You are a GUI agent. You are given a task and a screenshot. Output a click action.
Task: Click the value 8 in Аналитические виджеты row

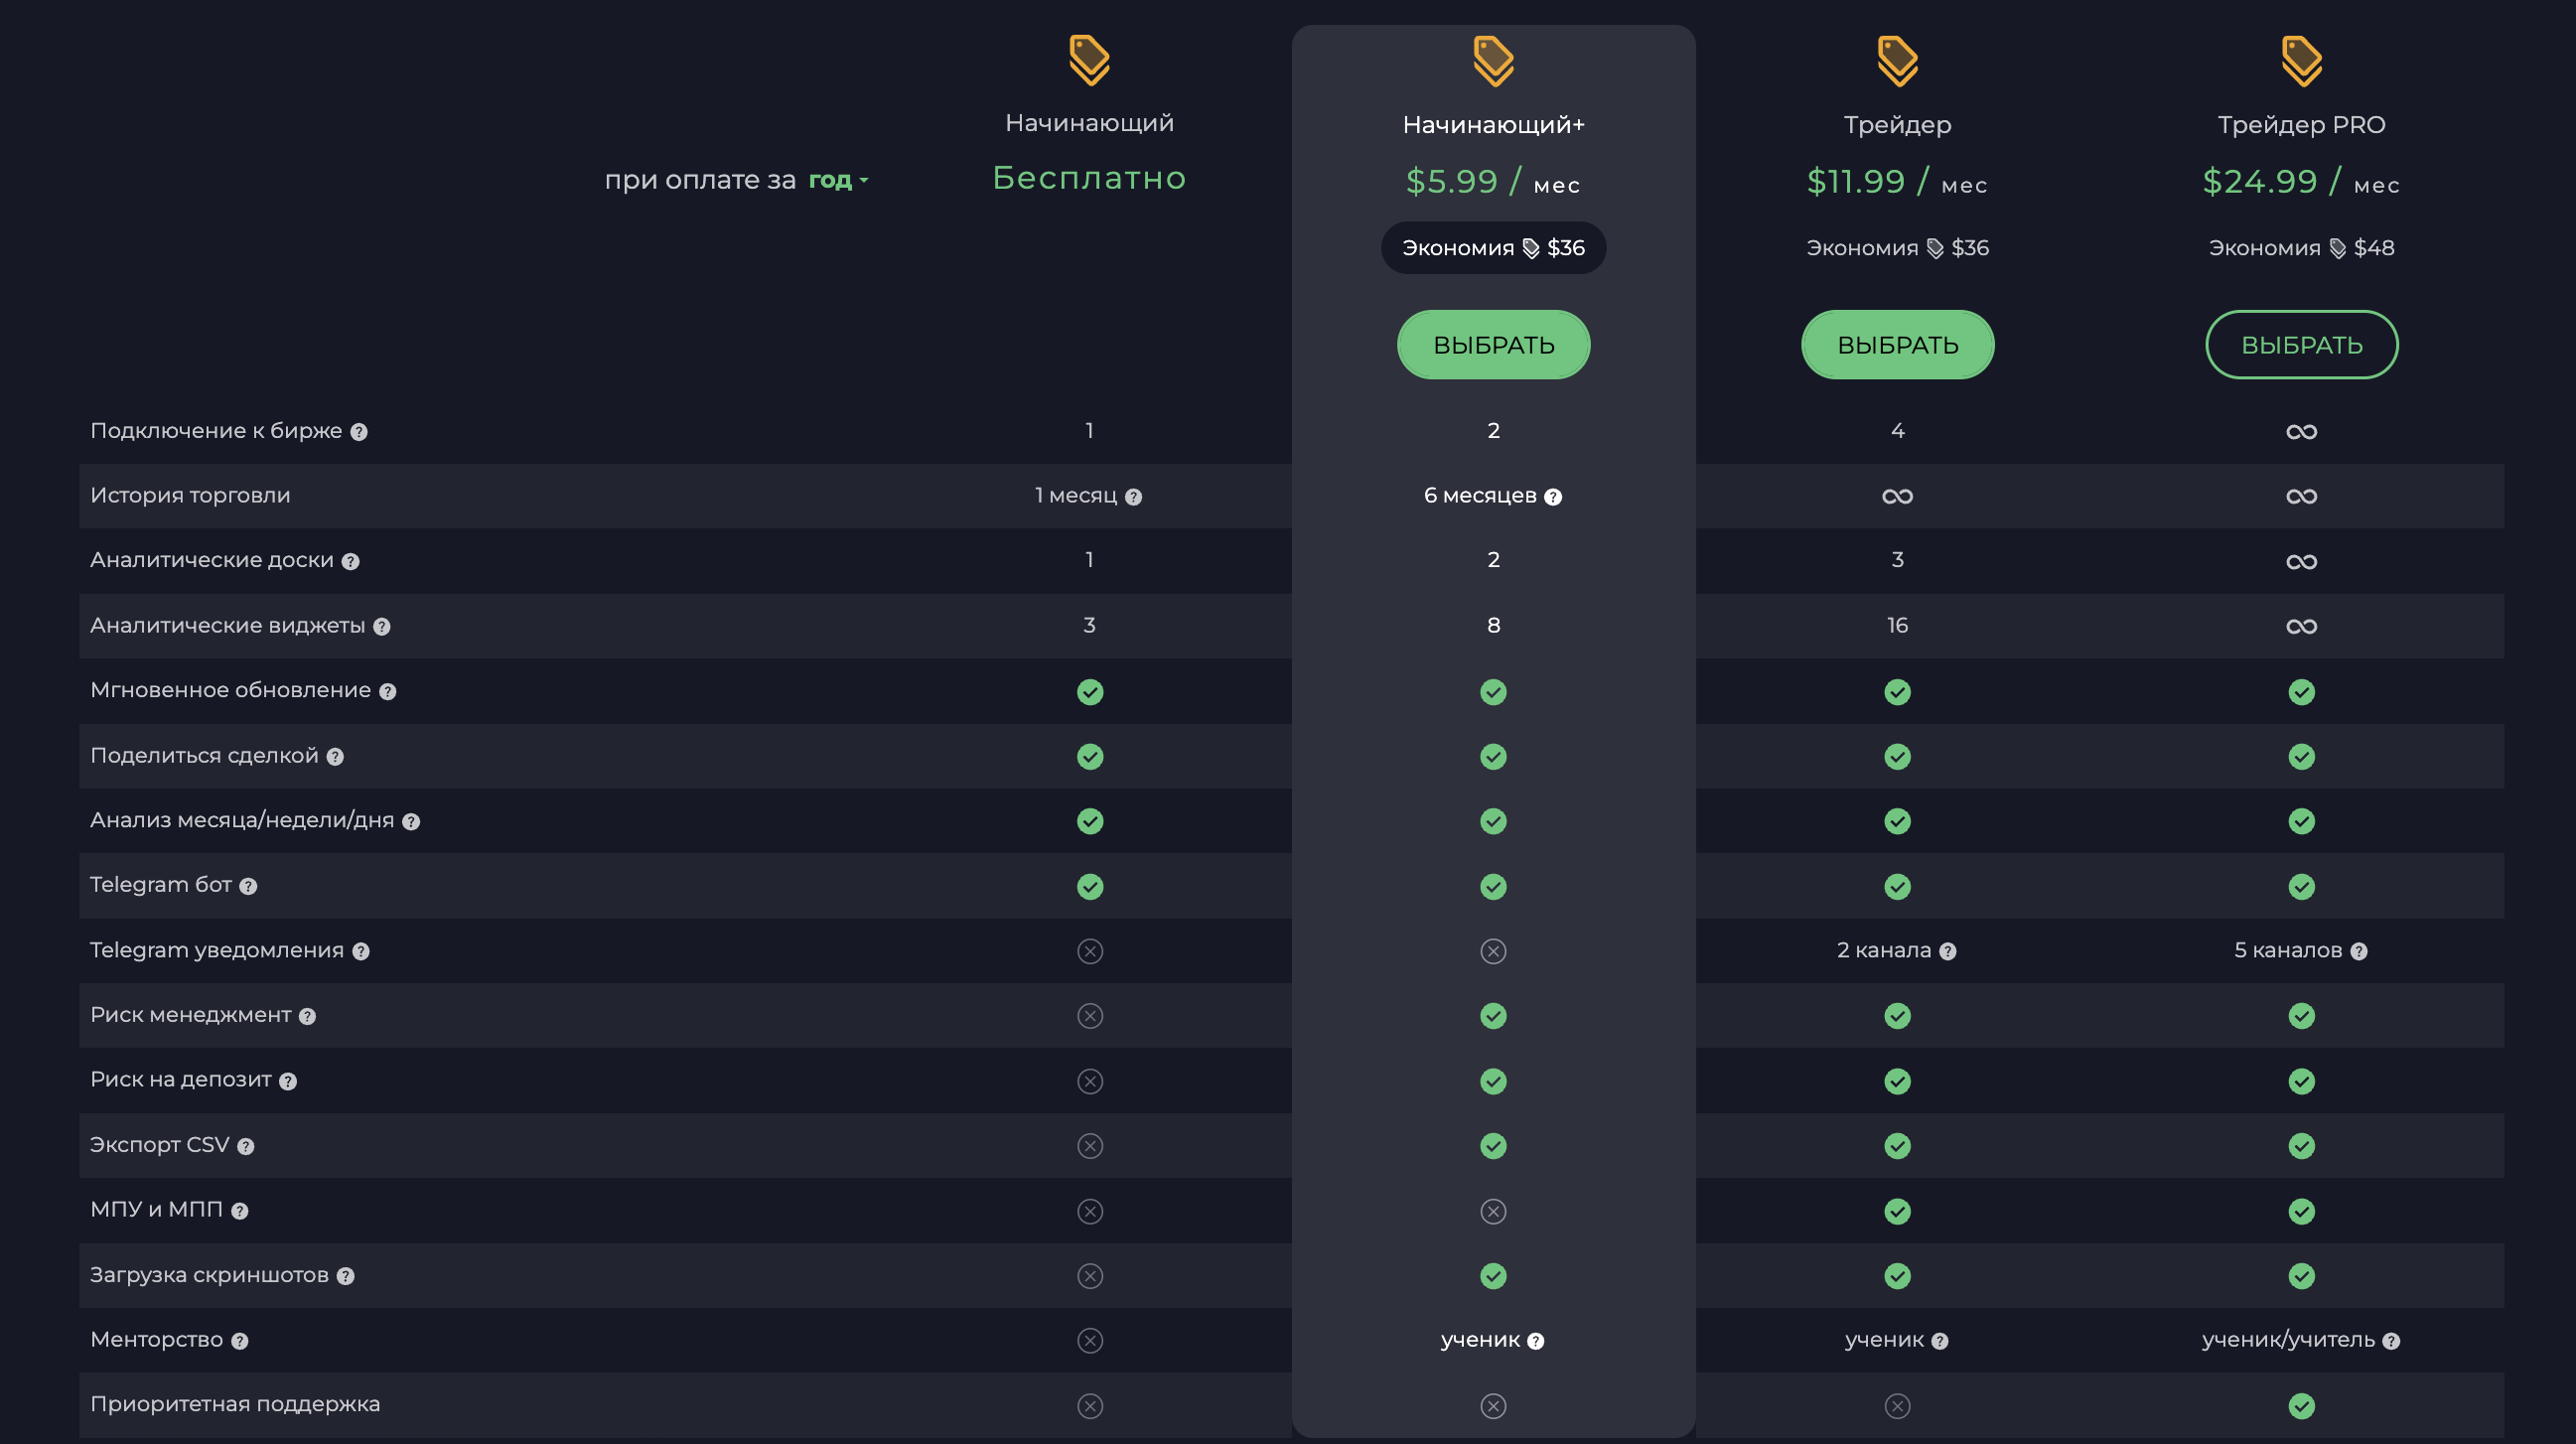point(1493,625)
